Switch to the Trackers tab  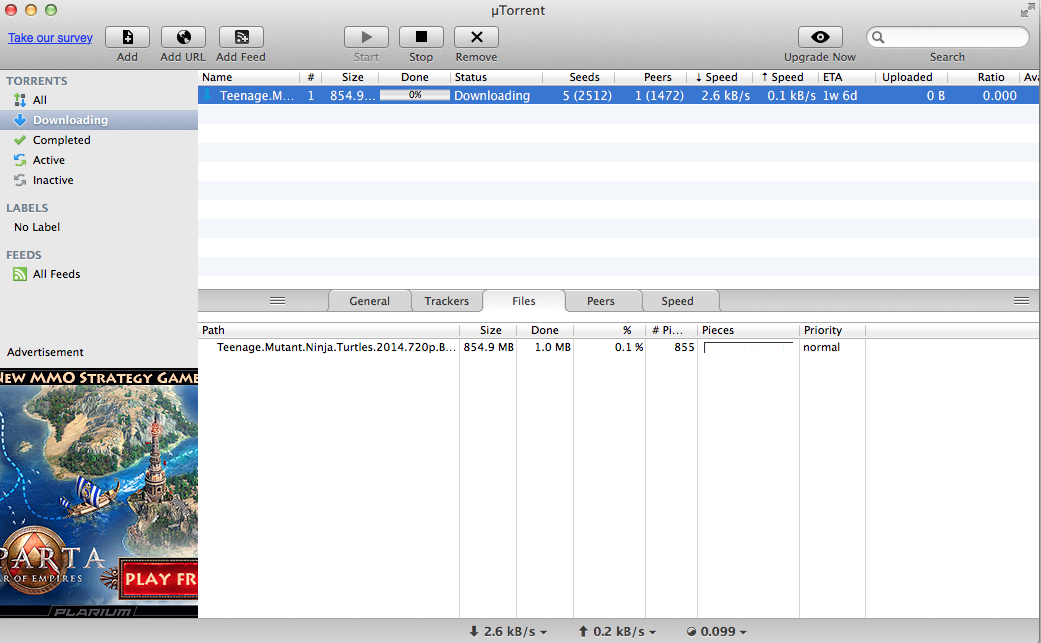point(447,301)
